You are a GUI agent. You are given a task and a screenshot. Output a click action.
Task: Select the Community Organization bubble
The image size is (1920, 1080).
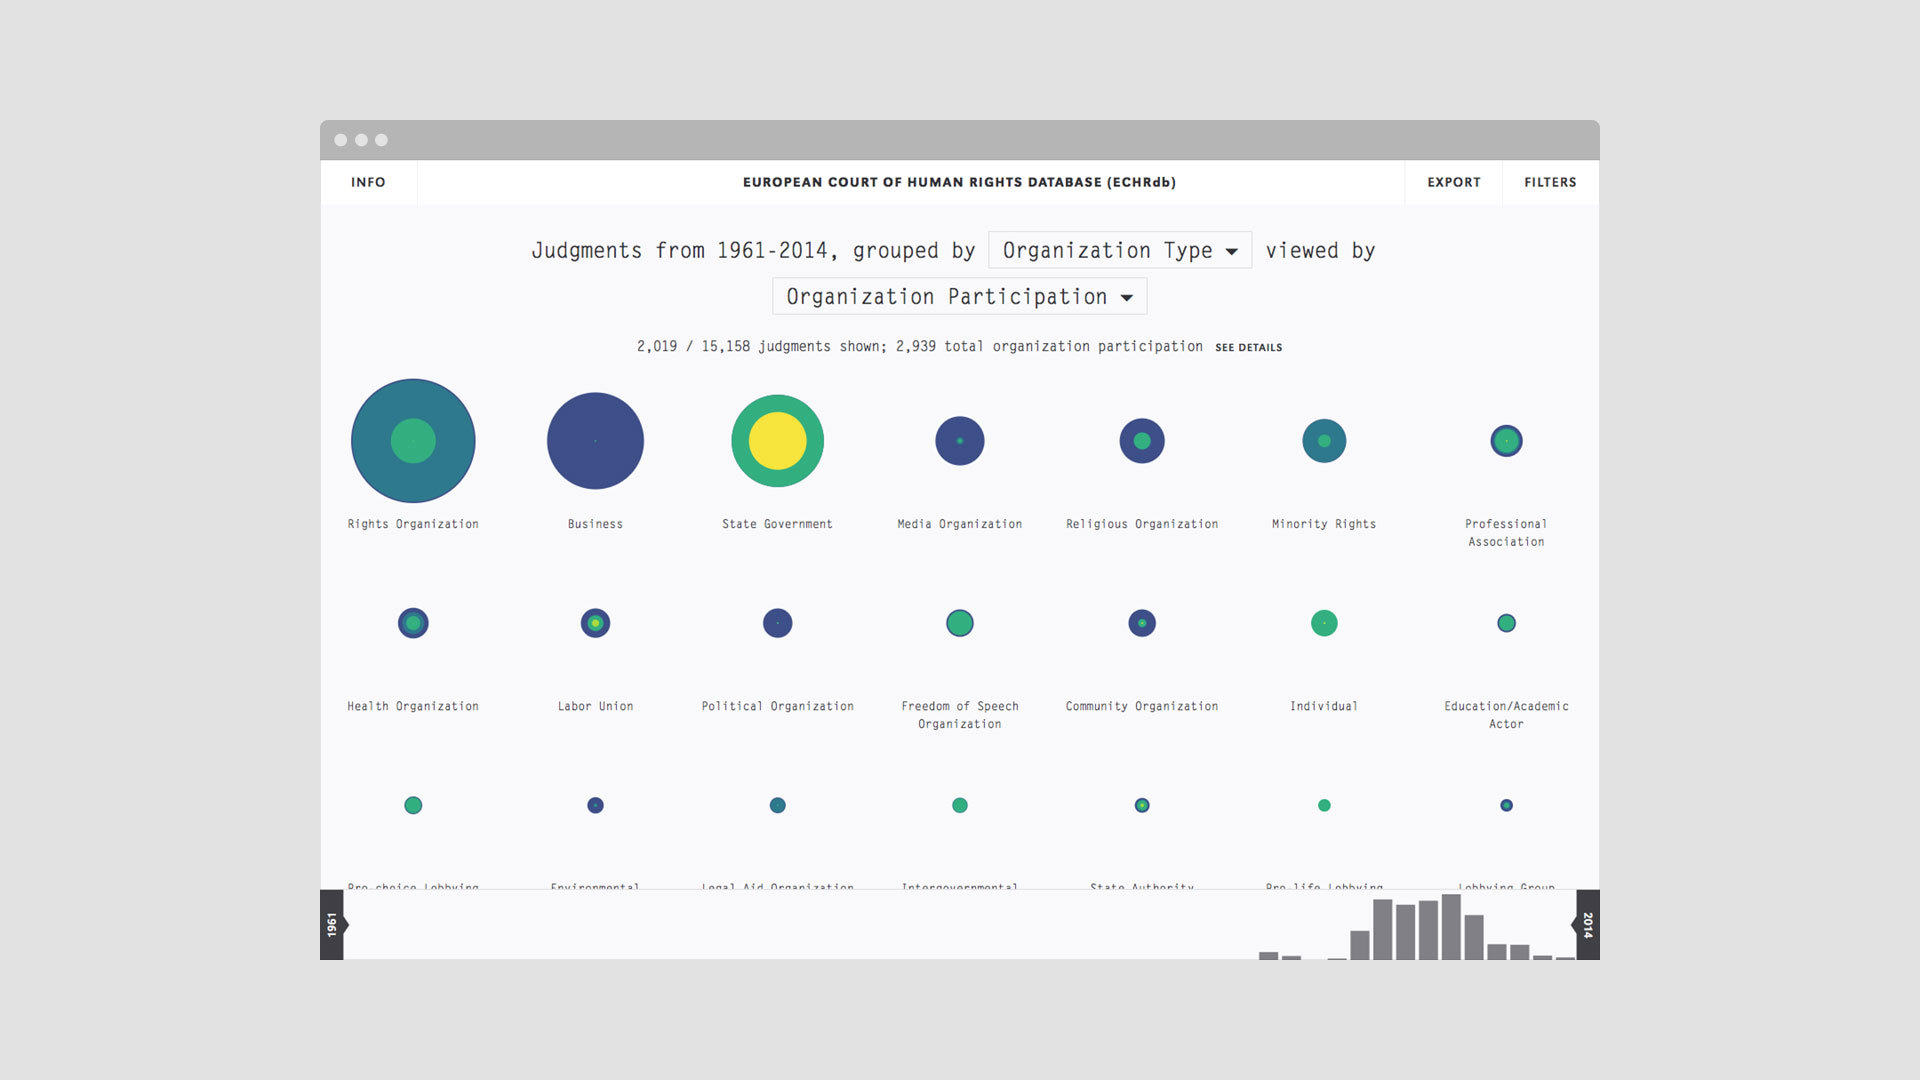tap(1142, 623)
